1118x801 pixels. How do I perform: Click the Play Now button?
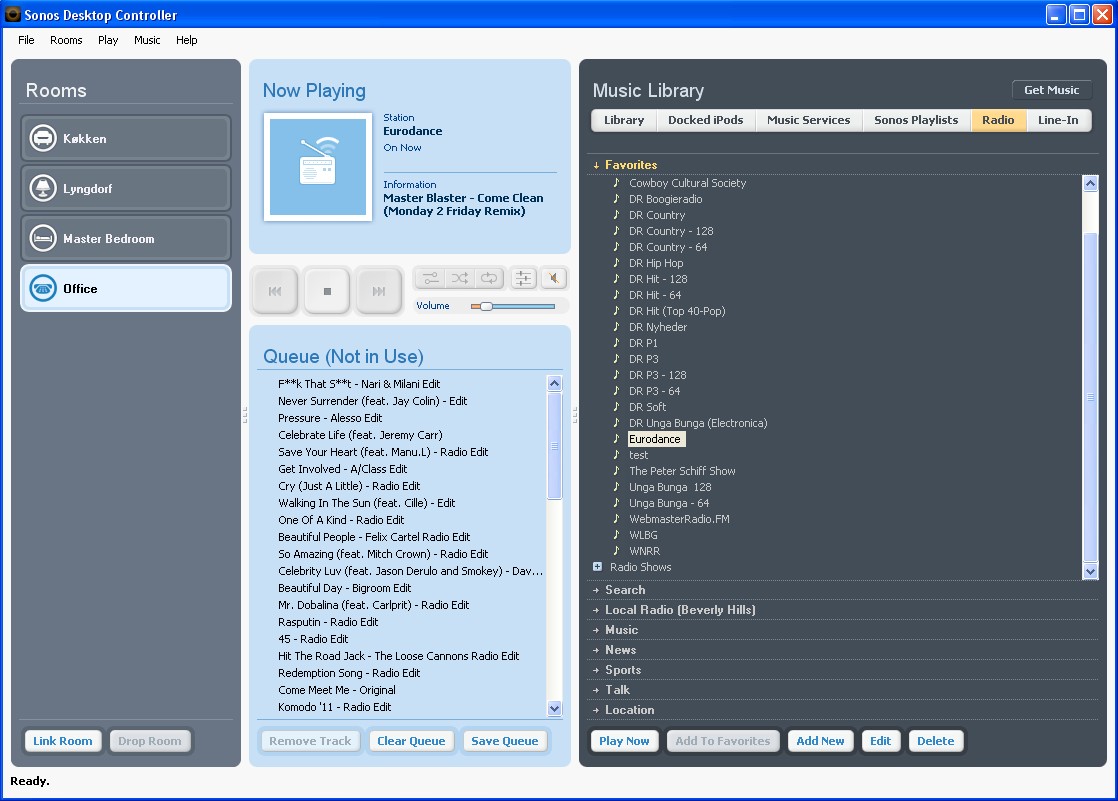[624, 740]
